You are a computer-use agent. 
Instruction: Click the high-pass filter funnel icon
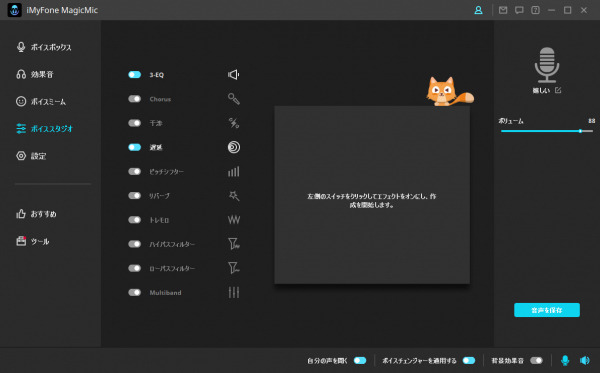(x=233, y=244)
